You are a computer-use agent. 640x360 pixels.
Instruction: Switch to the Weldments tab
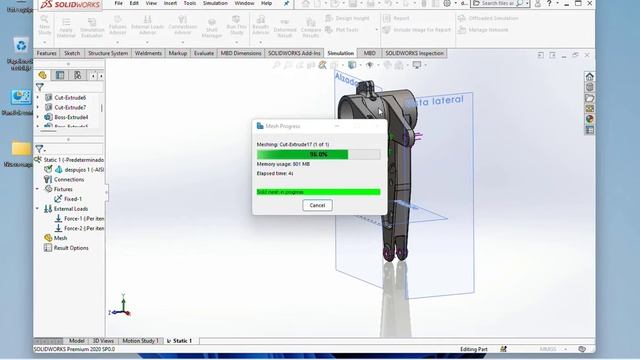pyautogui.click(x=148, y=53)
